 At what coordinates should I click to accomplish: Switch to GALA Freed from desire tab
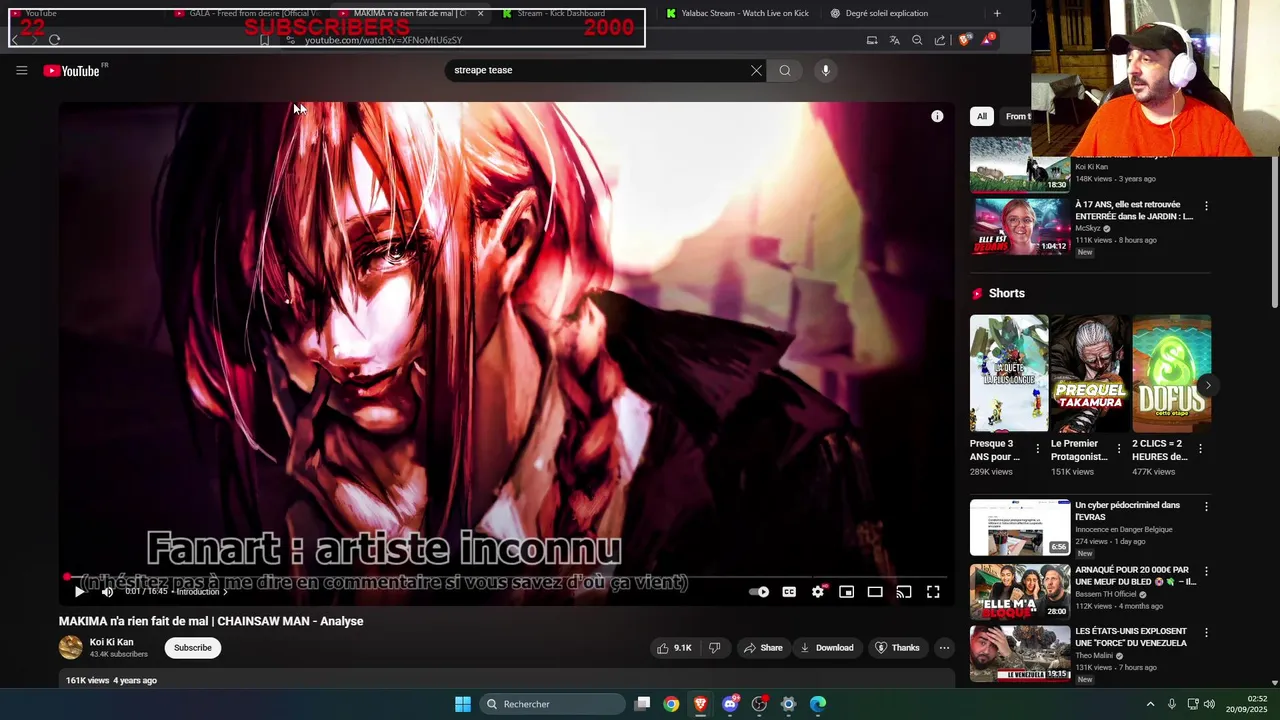tap(245, 13)
